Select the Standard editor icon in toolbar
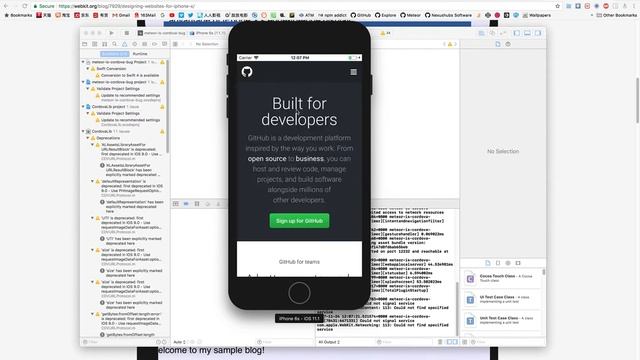 click(482, 33)
